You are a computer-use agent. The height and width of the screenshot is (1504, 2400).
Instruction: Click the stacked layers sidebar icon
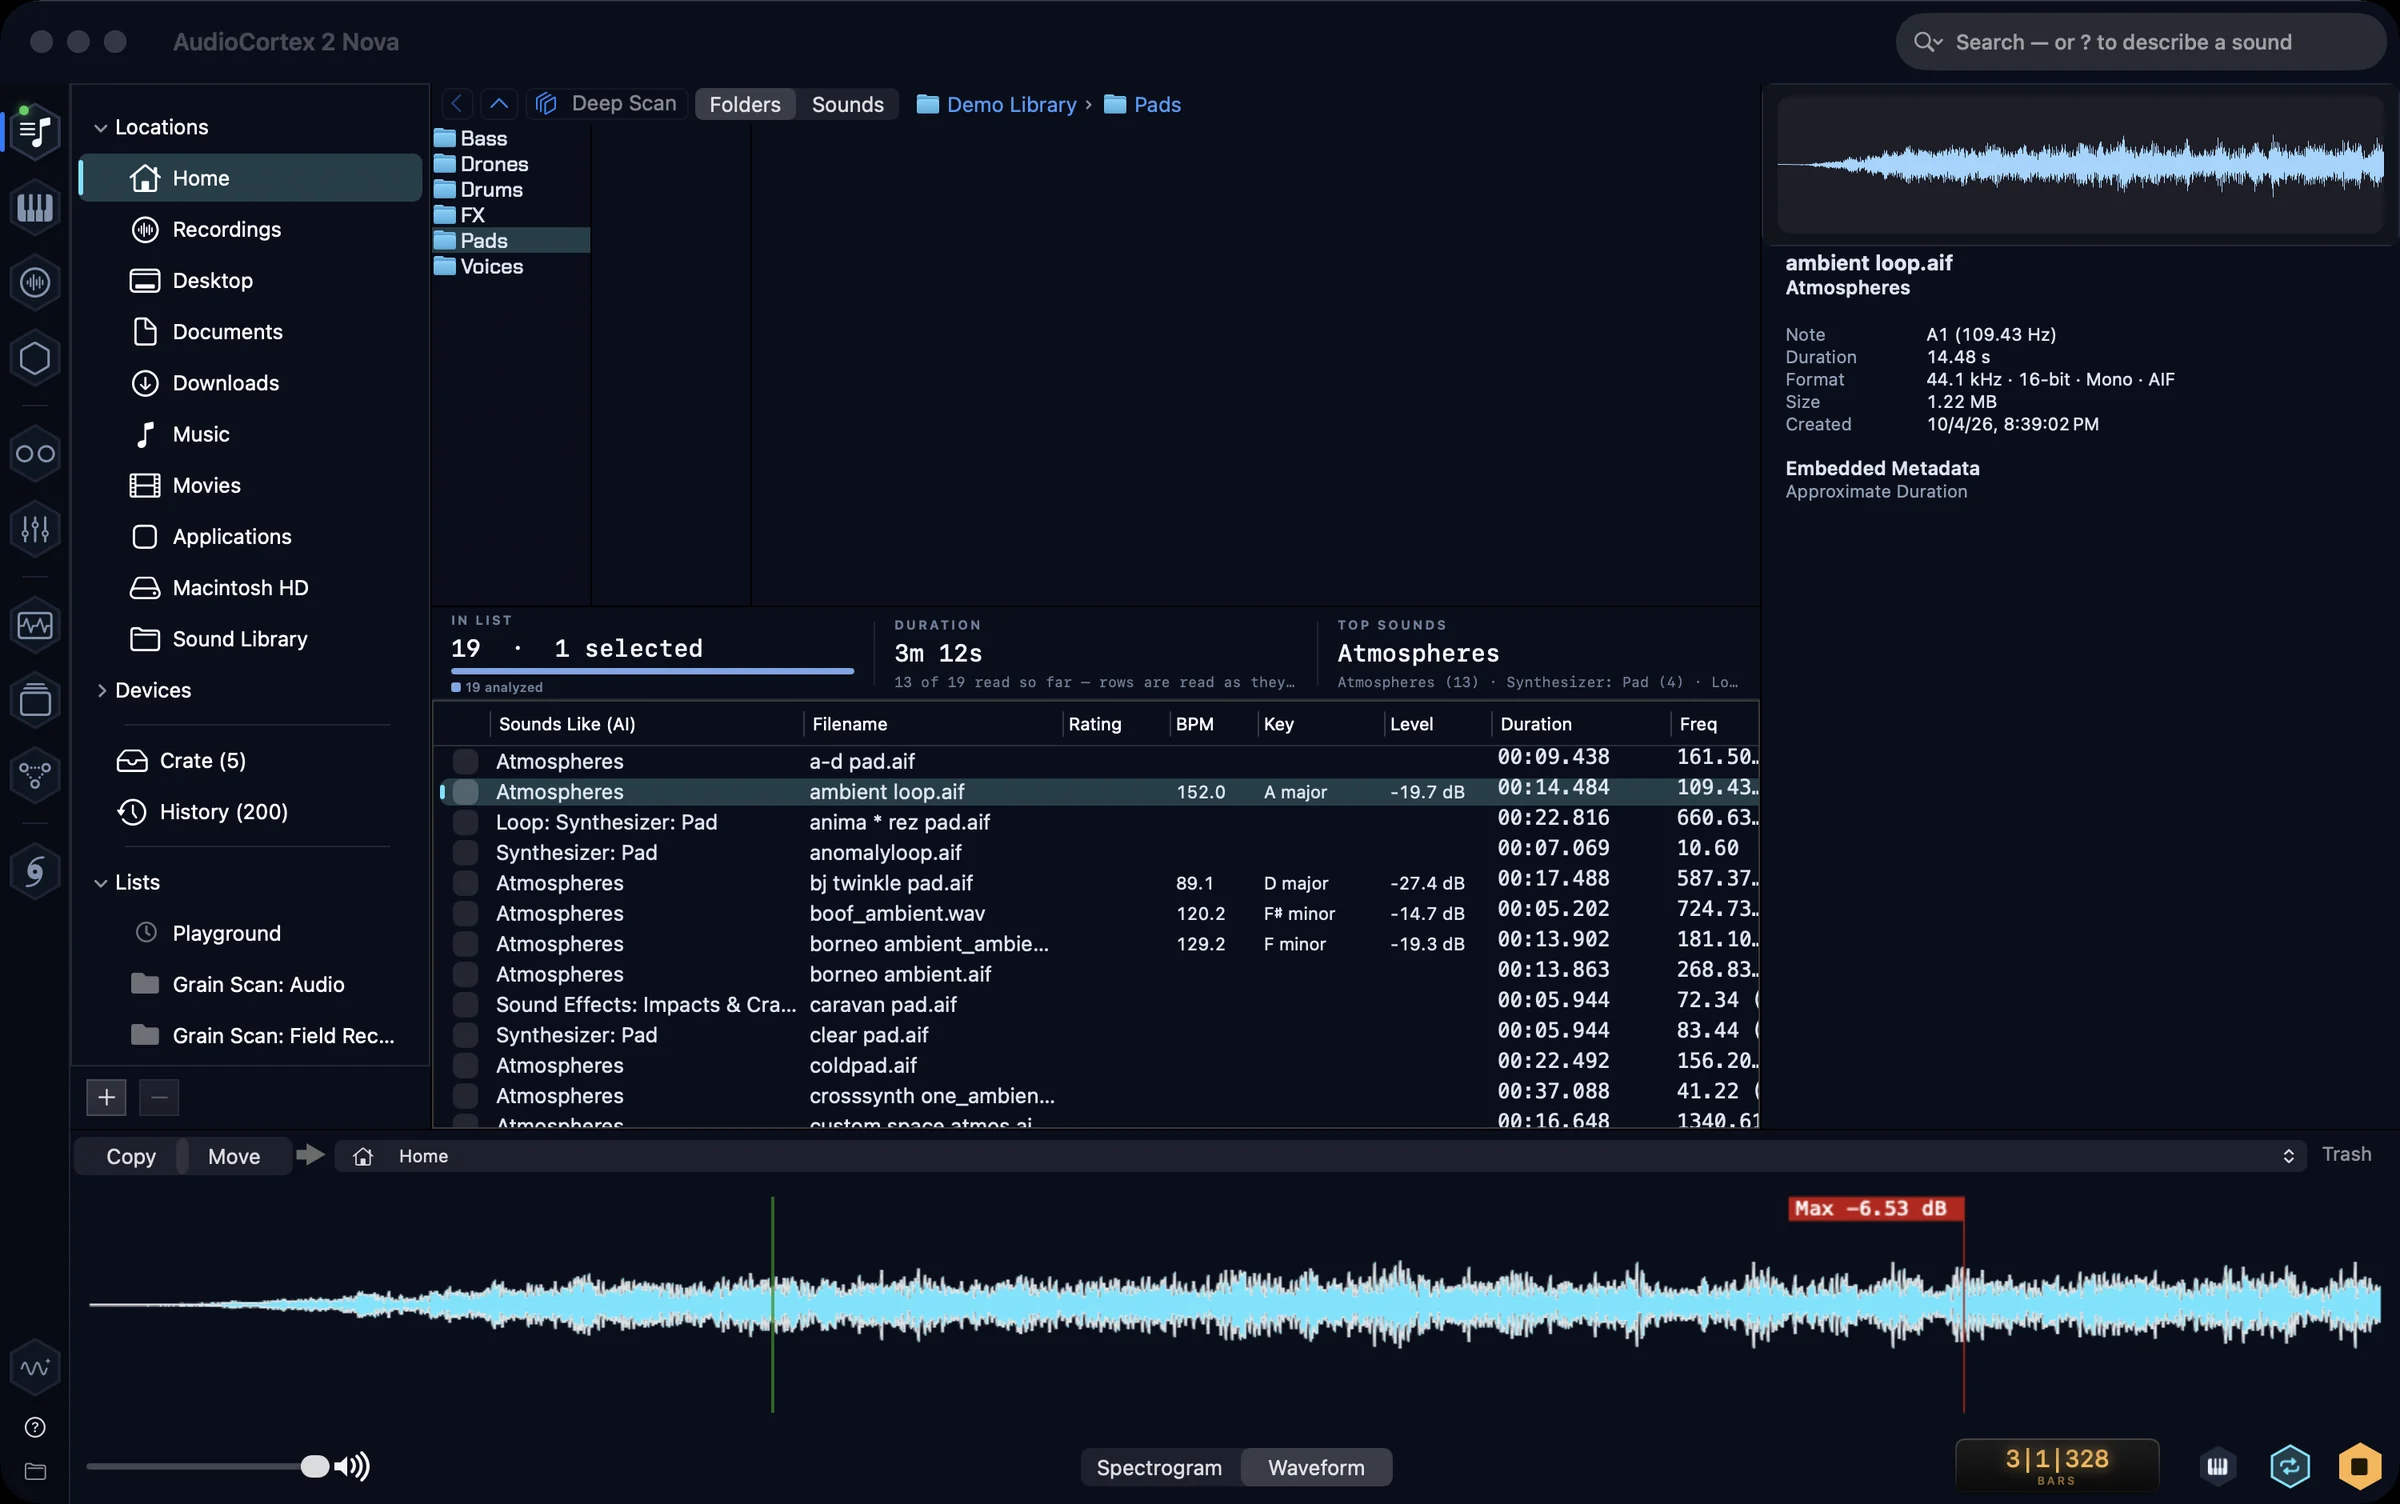coord(35,700)
